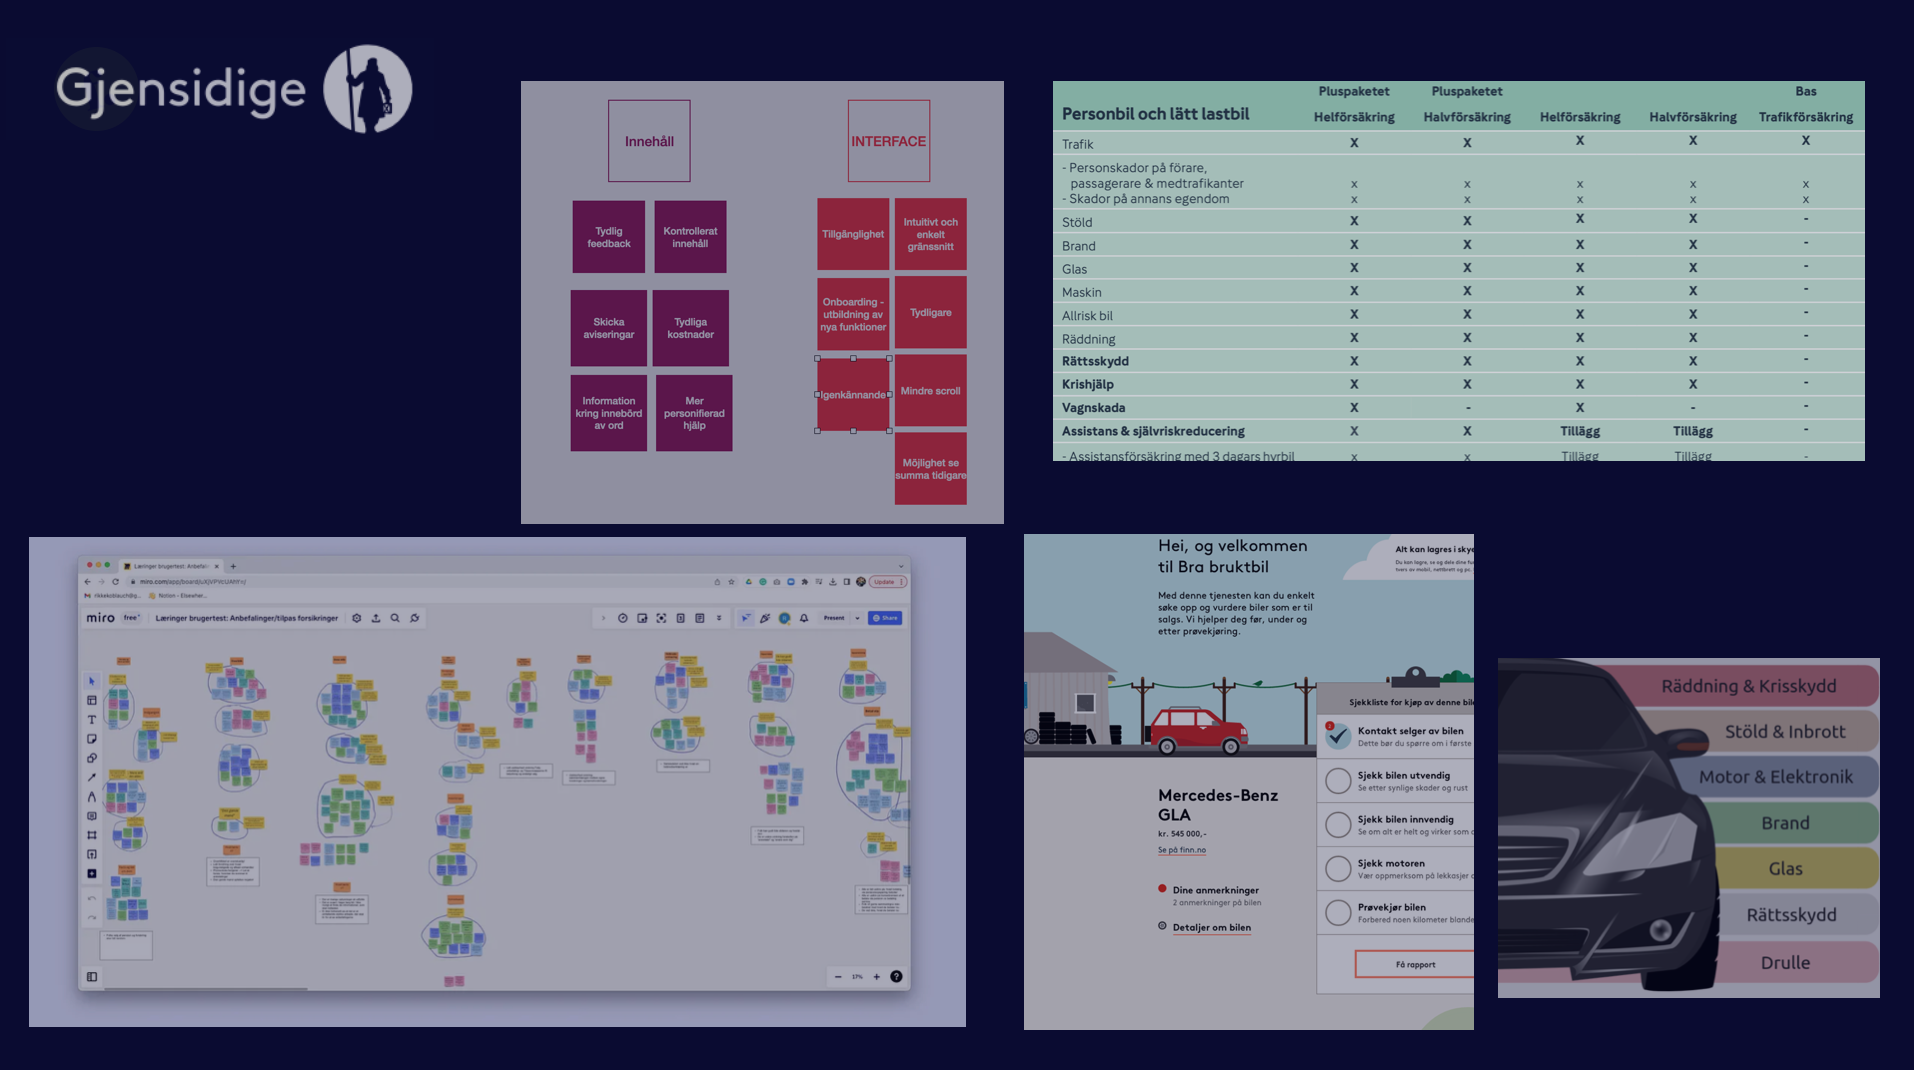Viewport: 1914px width, 1070px height.
Task: Open 'Detaljer om bilen' link
Action: (x=1212, y=927)
